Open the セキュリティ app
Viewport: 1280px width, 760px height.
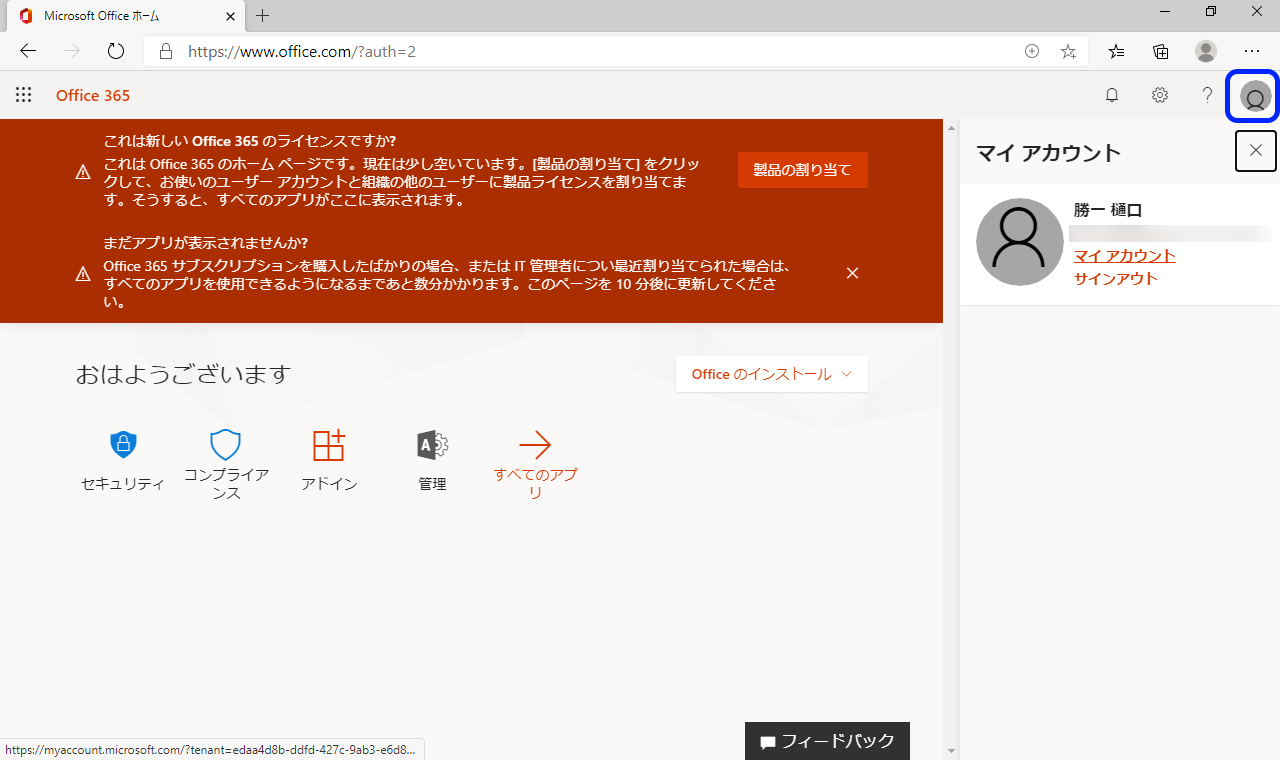(122, 460)
